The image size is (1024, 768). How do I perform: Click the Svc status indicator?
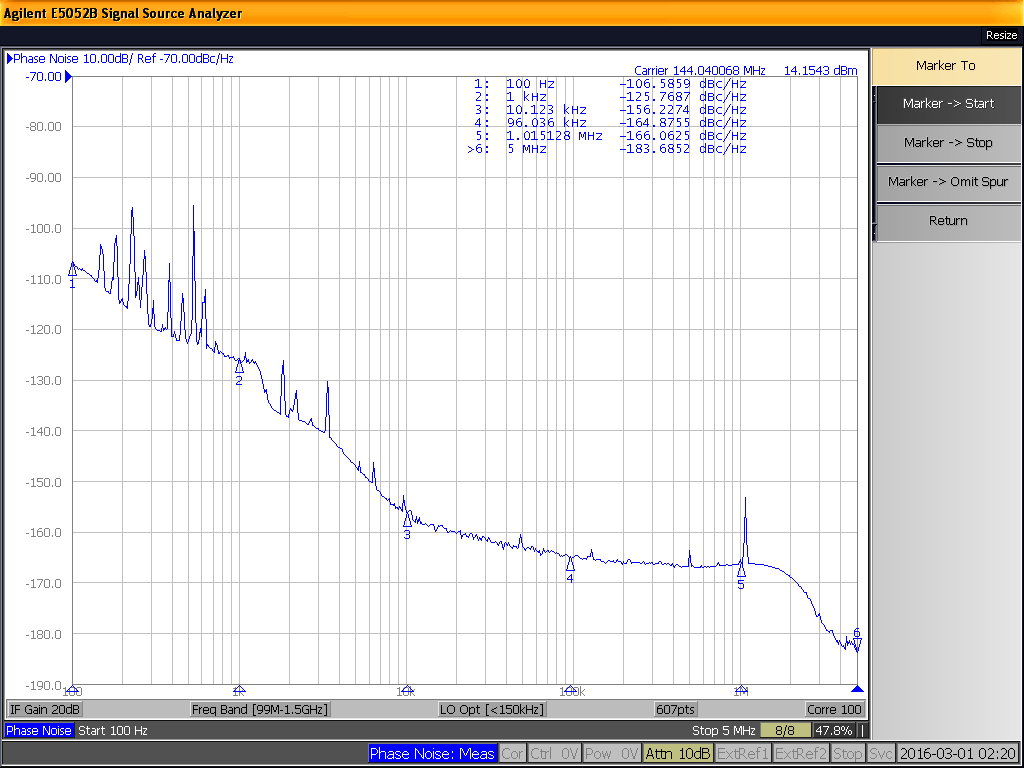(881, 754)
